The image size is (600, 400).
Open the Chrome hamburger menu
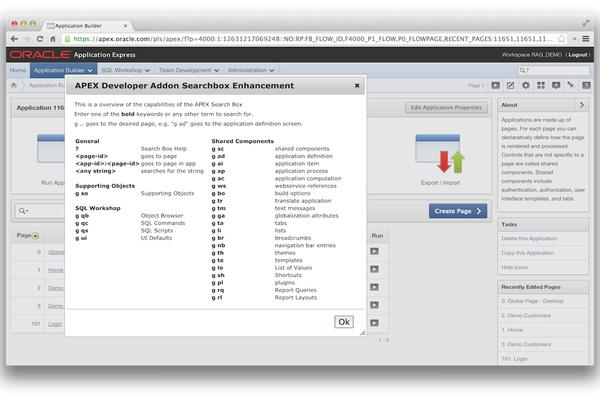pos(585,39)
